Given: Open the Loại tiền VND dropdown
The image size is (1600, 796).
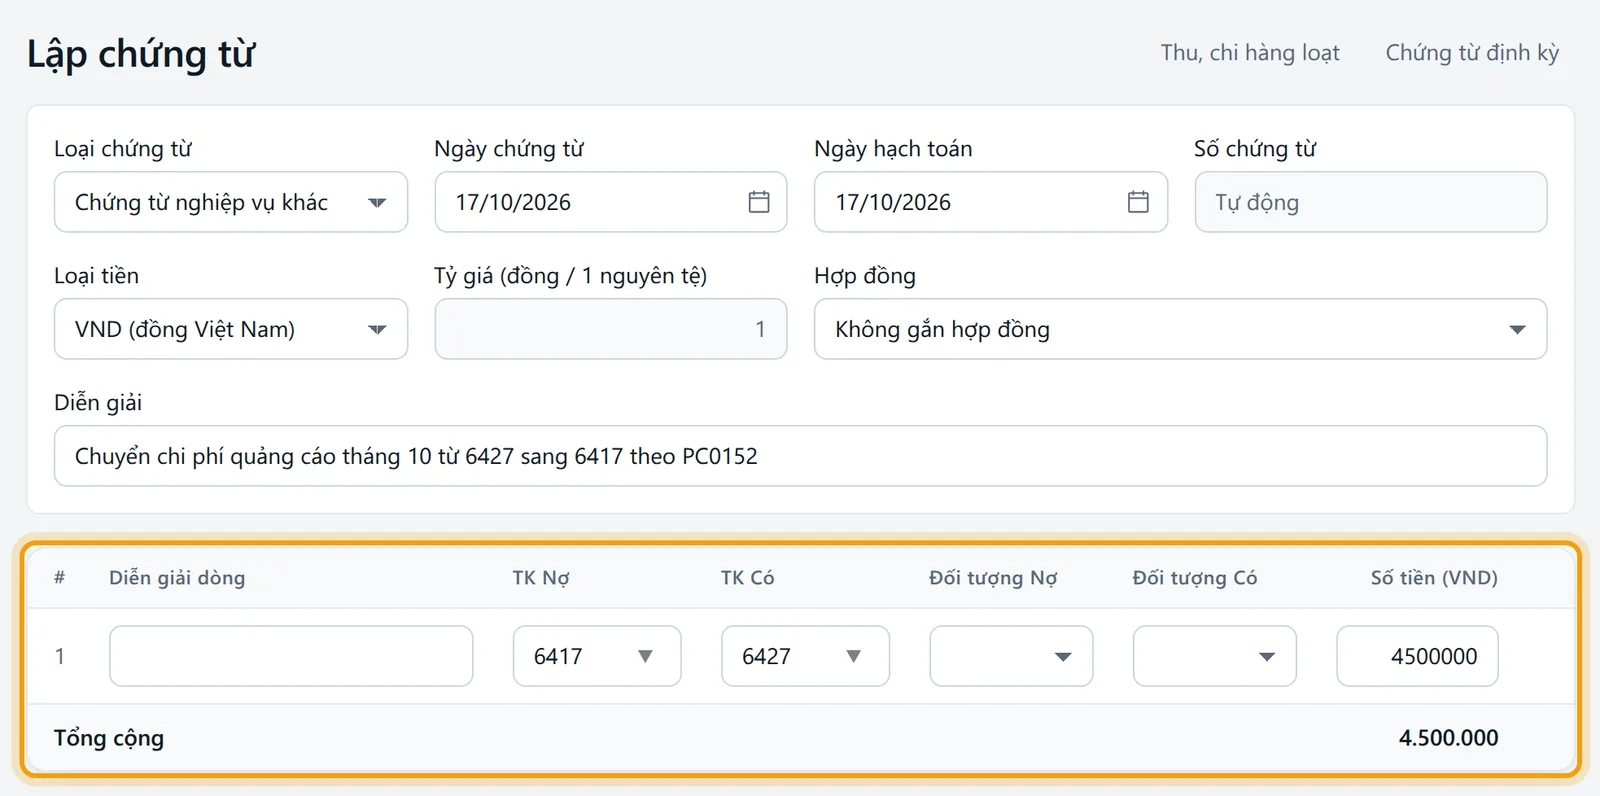Looking at the screenshot, I should coord(231,329).
